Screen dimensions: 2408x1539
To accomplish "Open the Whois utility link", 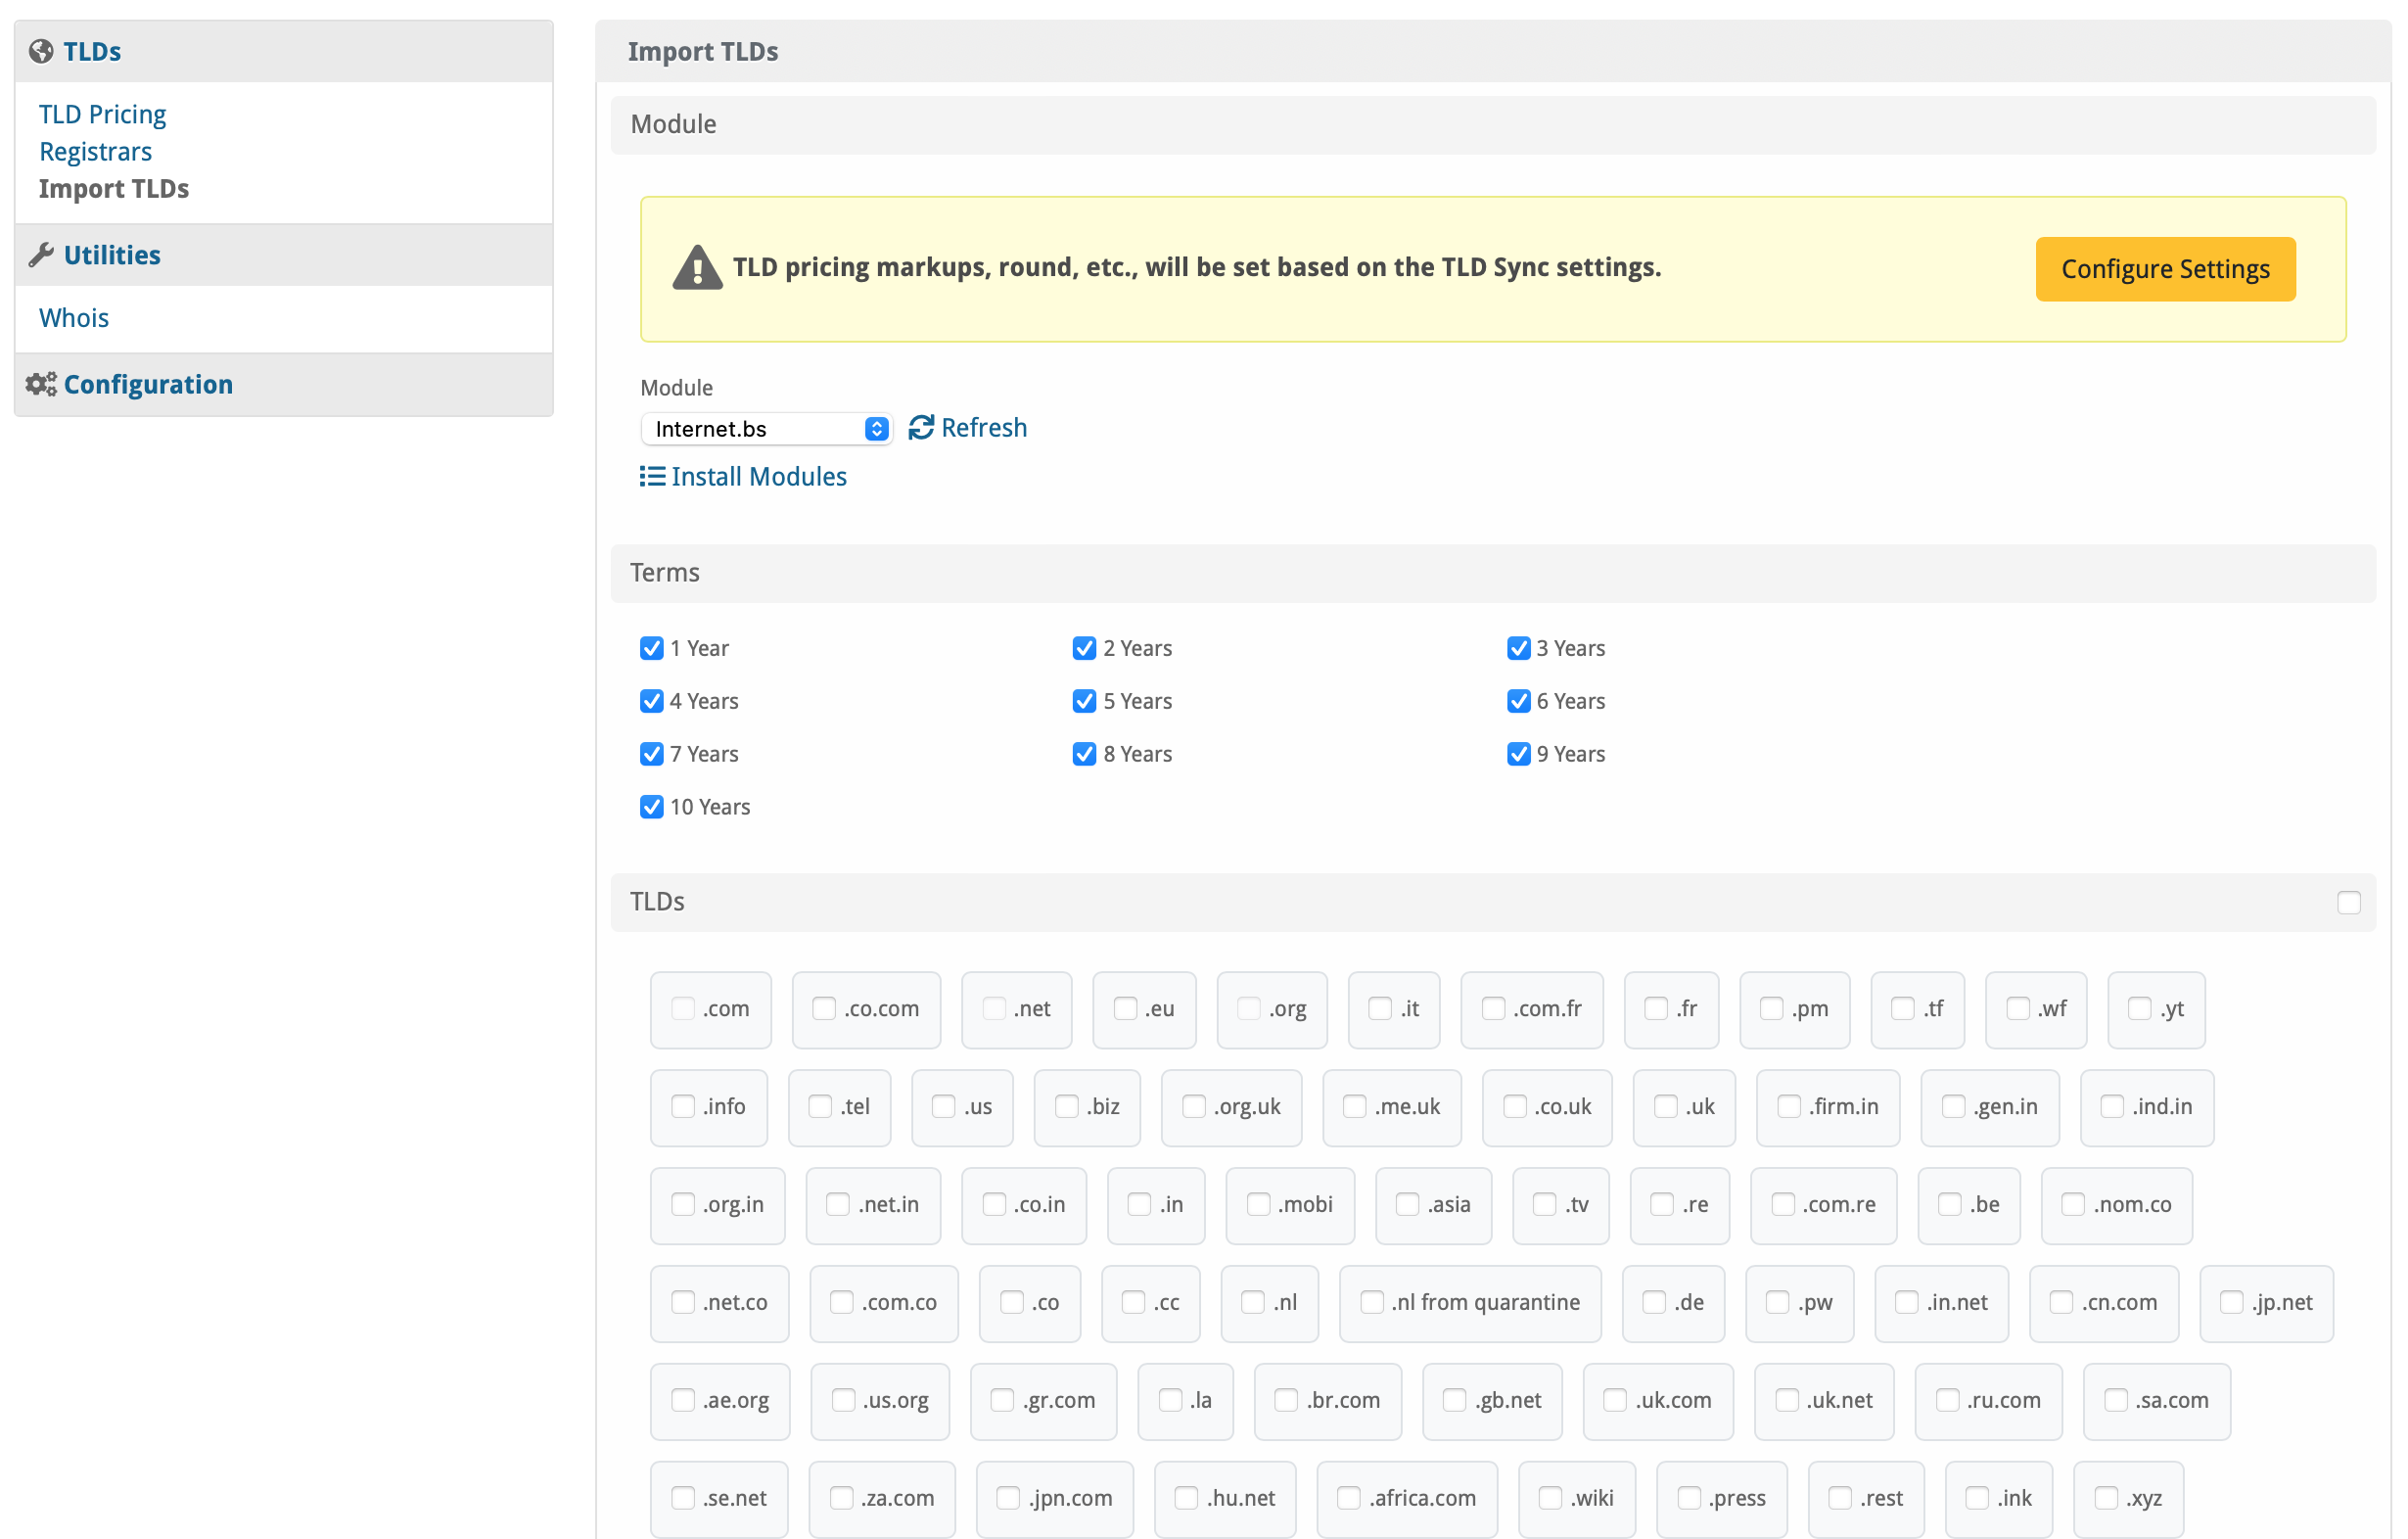I will pos(74,318).
